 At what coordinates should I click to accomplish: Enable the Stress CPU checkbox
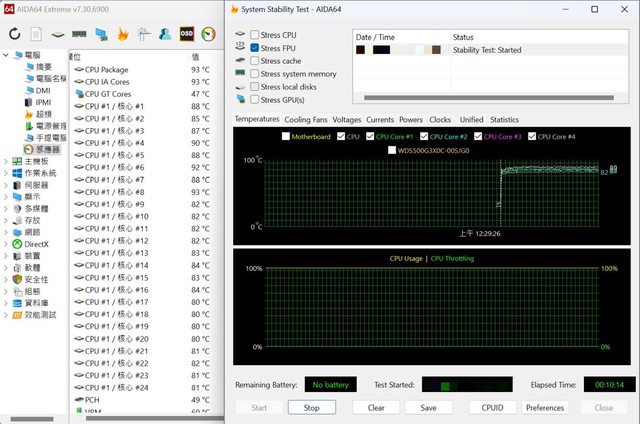point(255,35)
